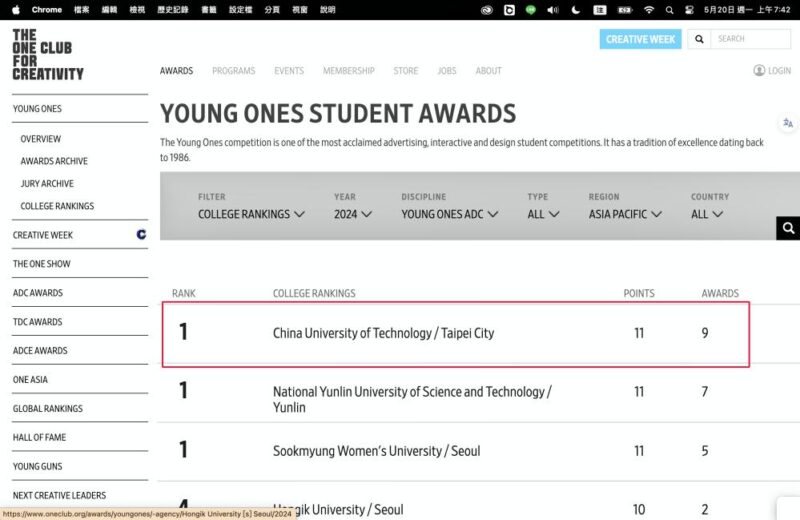Expand the College Rankings filter dropdown
800x520 pixels.
251,214
